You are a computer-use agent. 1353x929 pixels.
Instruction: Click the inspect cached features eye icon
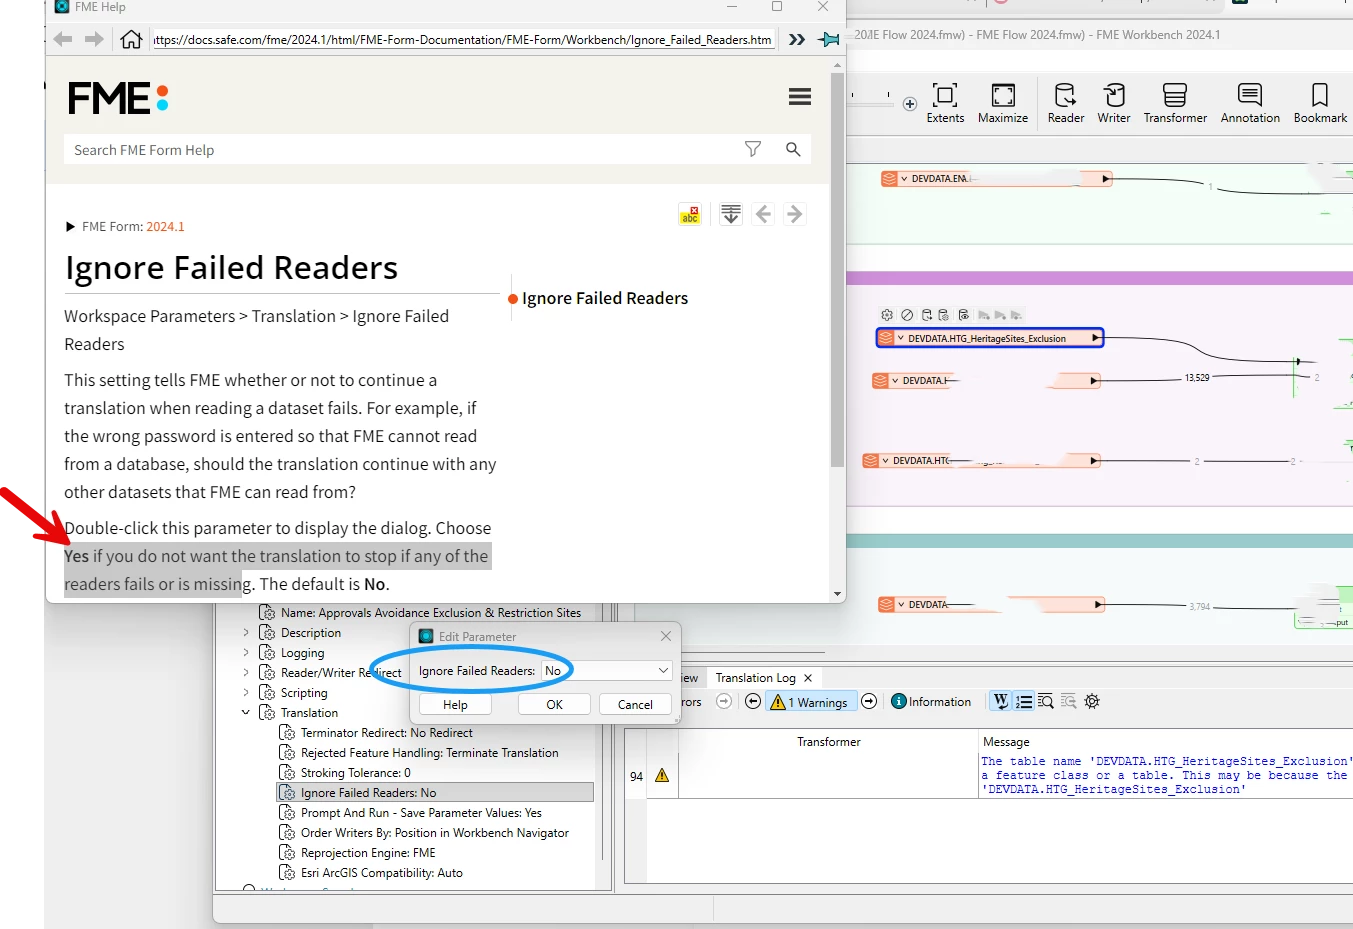click(x=964, y=315)
